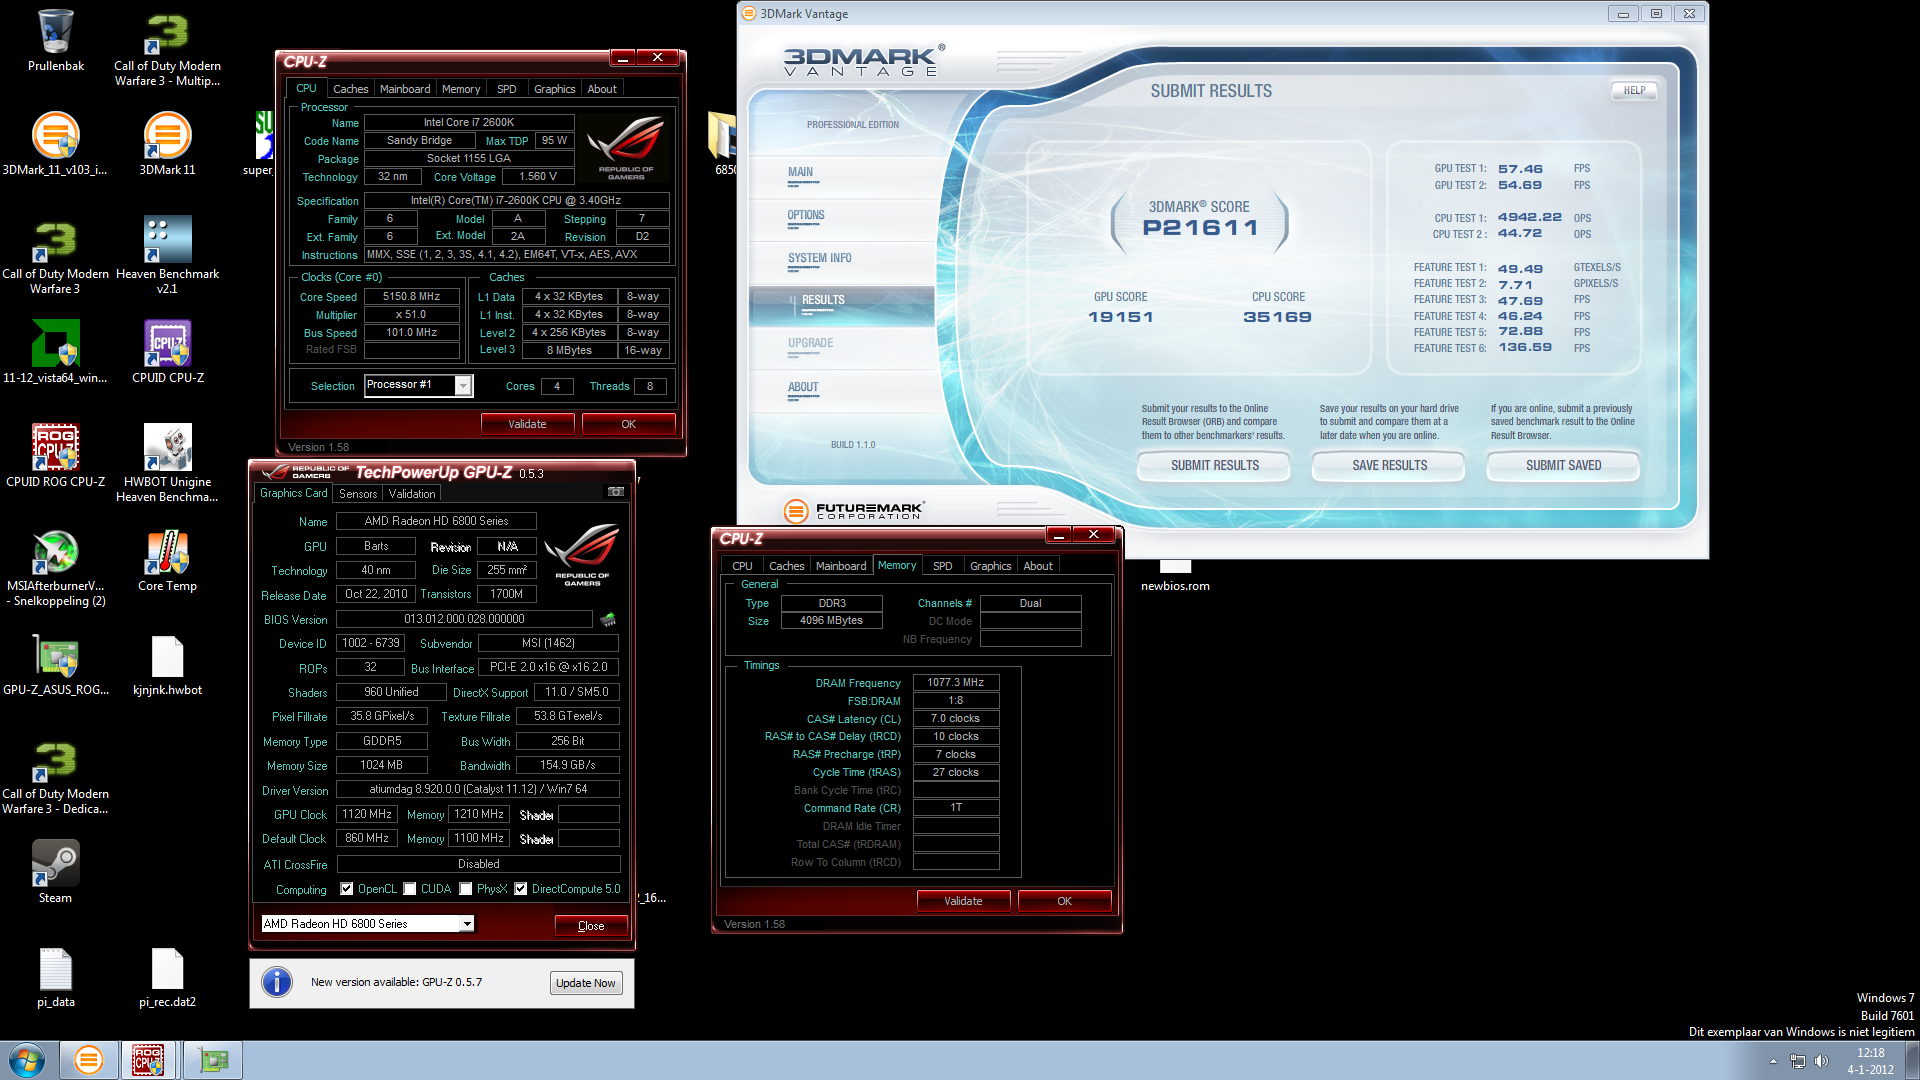Image resolution: width=1920 pixels, height=1080 pixels.
Task: Open the GPU-Z_ASUS_ROG desktop icon
Action: (56, 664)
